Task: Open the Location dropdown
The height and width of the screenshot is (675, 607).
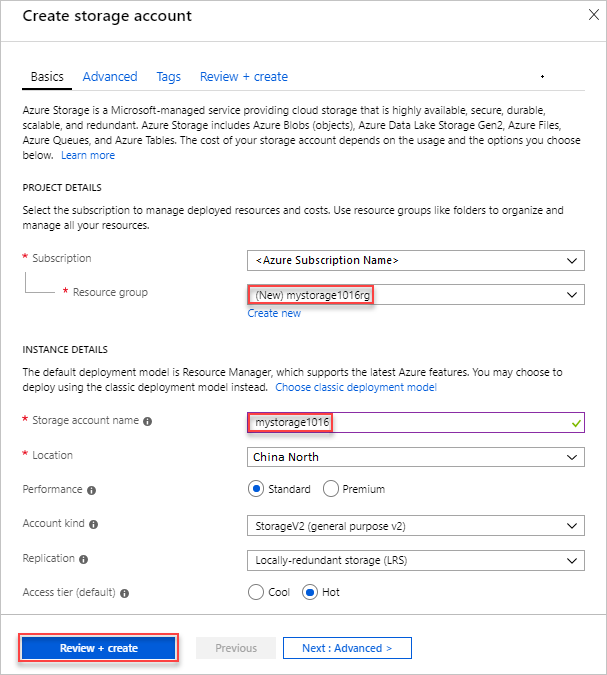Action: pyautogui.click(x=415, y=457)
